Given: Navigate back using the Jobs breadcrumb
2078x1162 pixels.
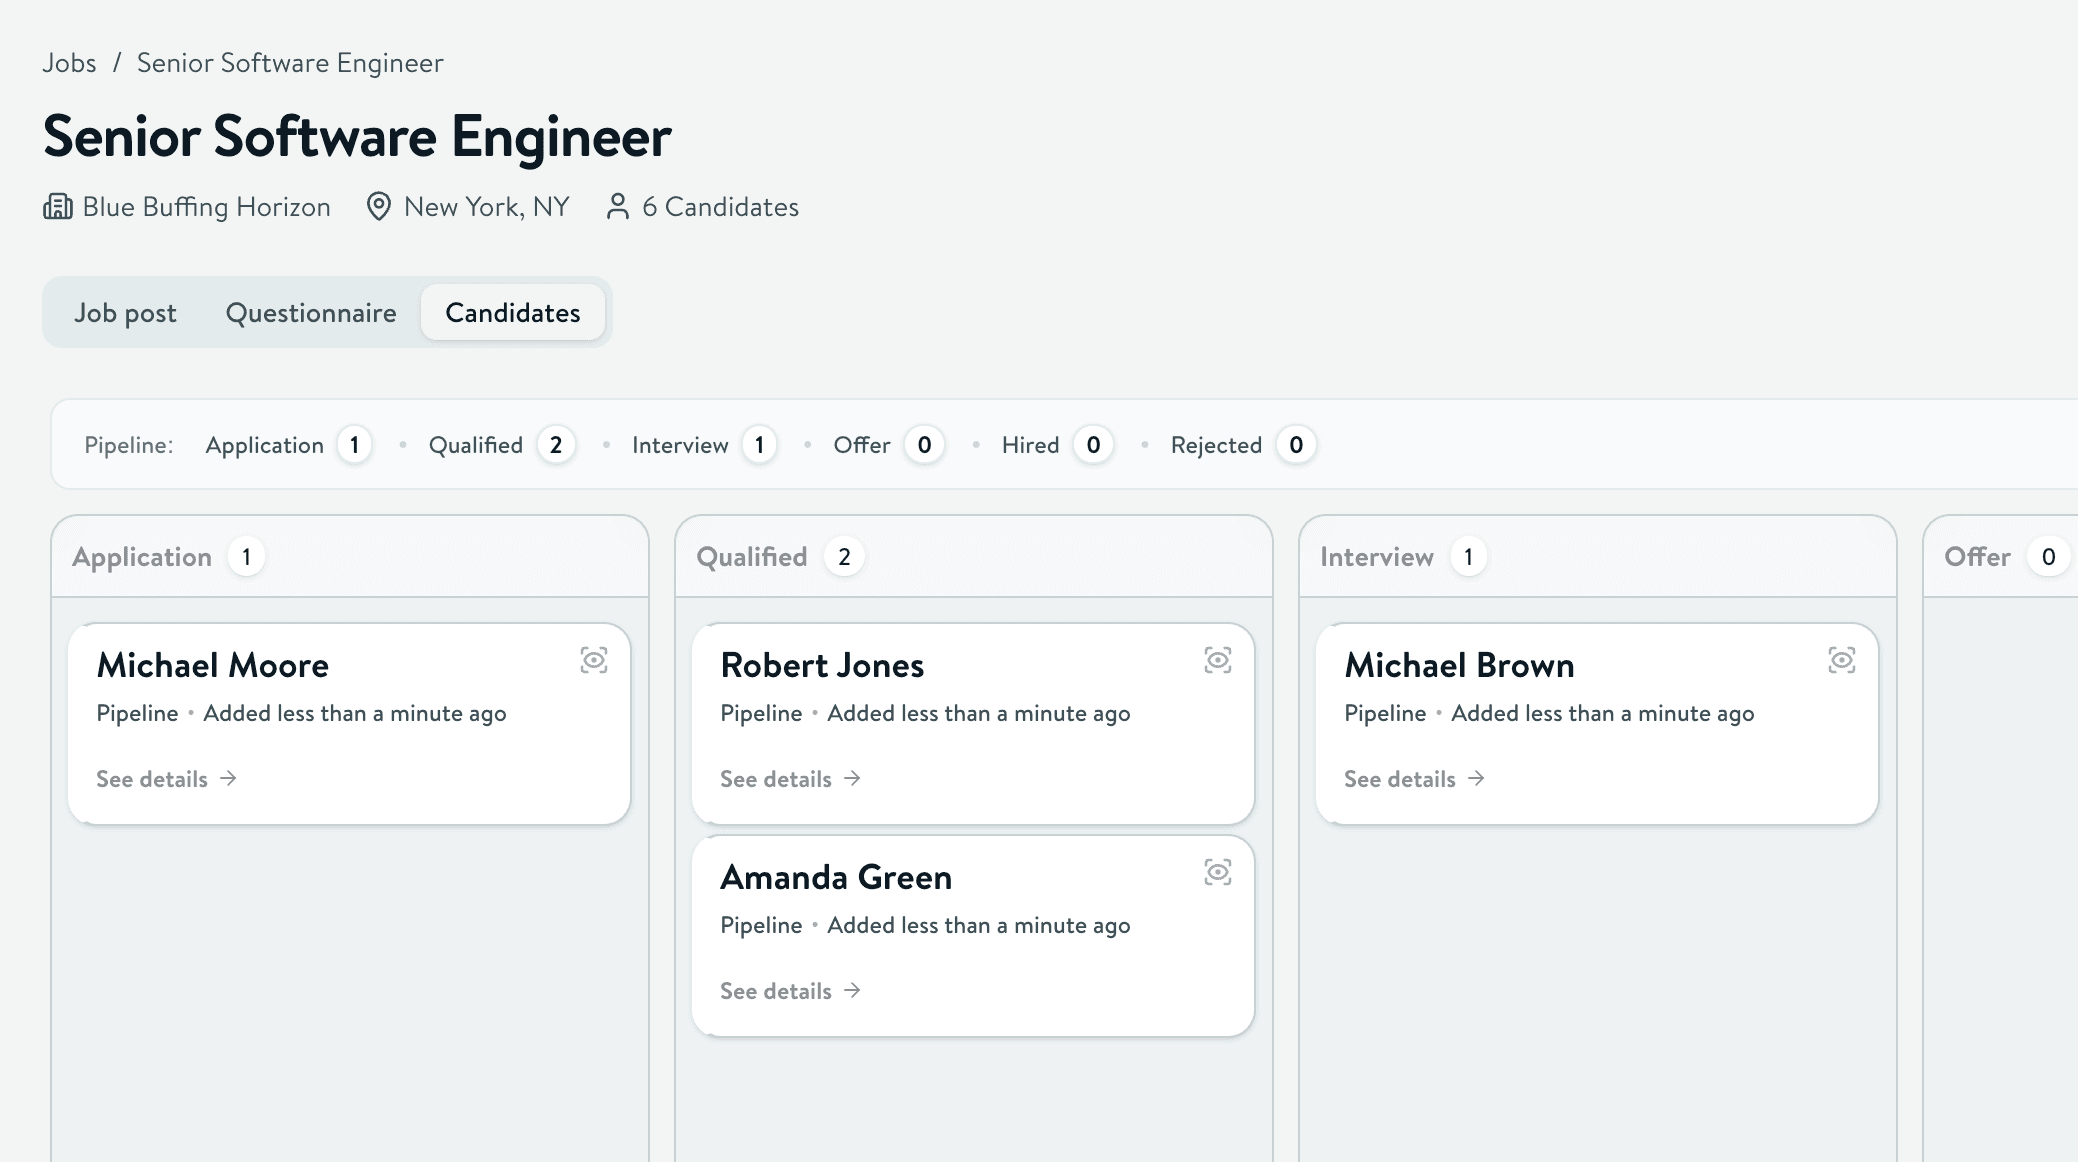Looking at the screenshot, I should 69,62.
